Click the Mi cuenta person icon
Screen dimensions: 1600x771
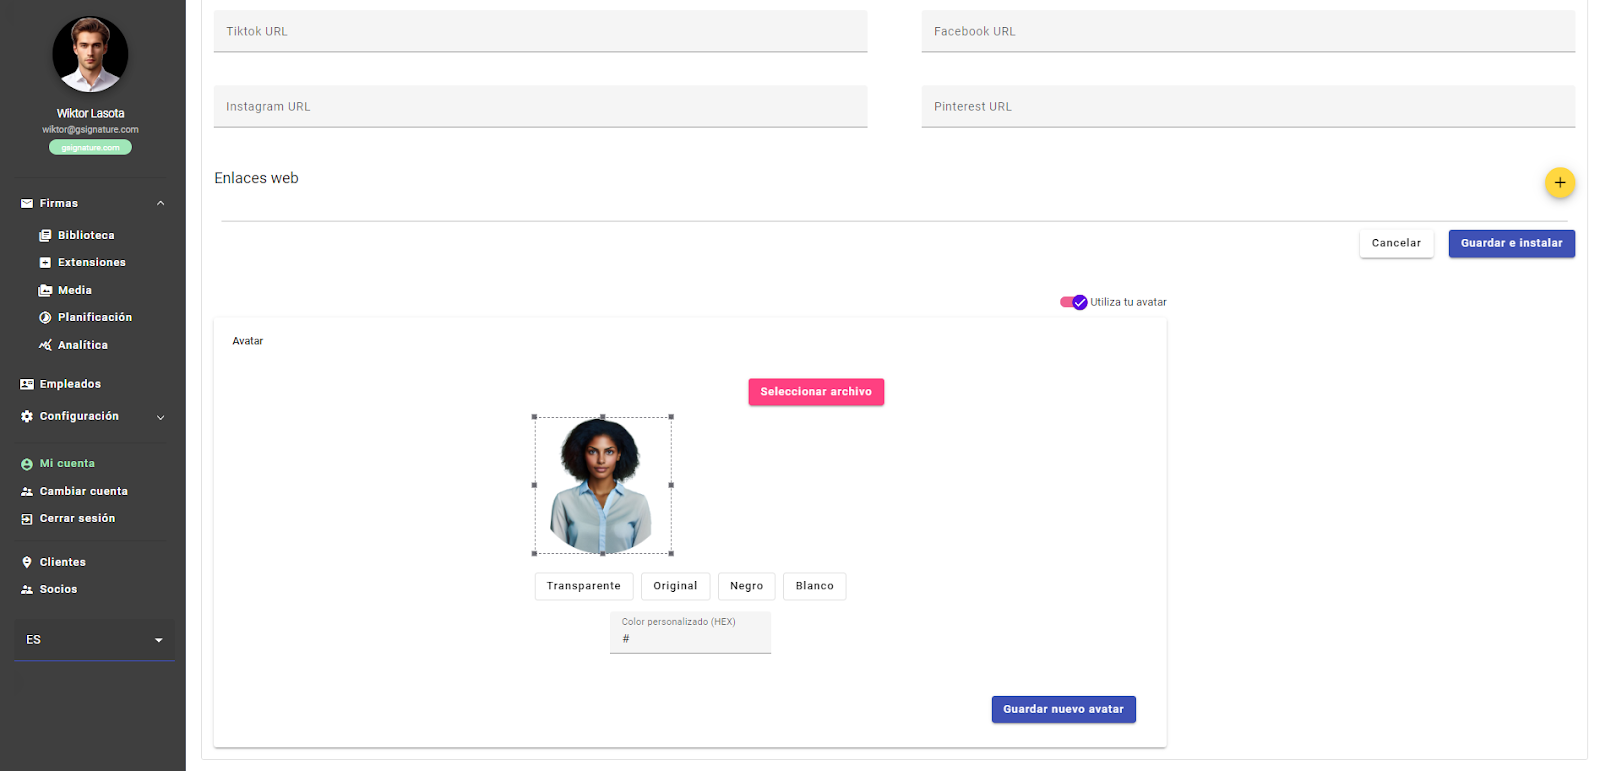click(27, 464)
